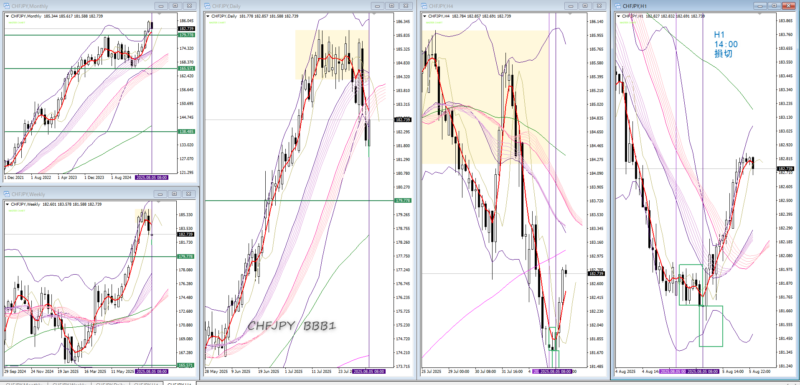The image size is (800, 385).
Task: Select the 'CHFJPY BBB1' label on Daily chart
Action: tap(292, 325)
